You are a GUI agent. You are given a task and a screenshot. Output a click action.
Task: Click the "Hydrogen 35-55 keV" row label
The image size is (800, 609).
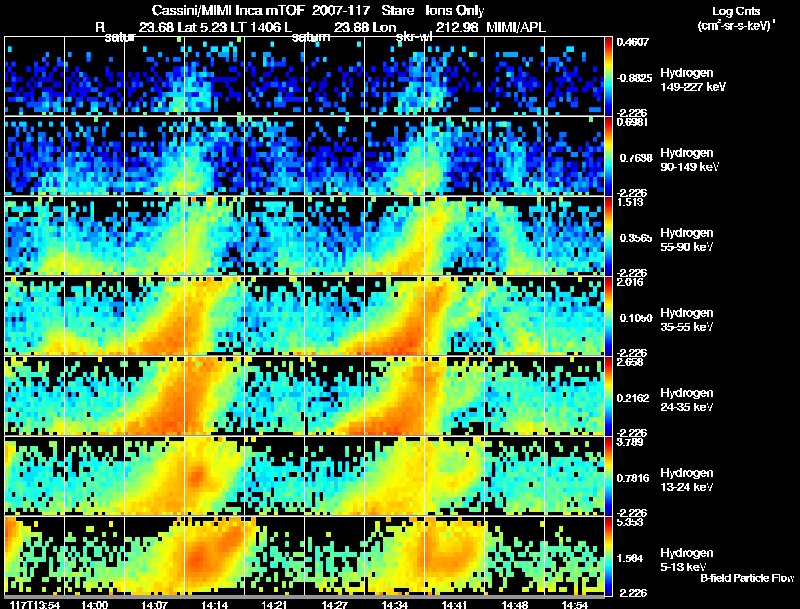tap(687, 320)
